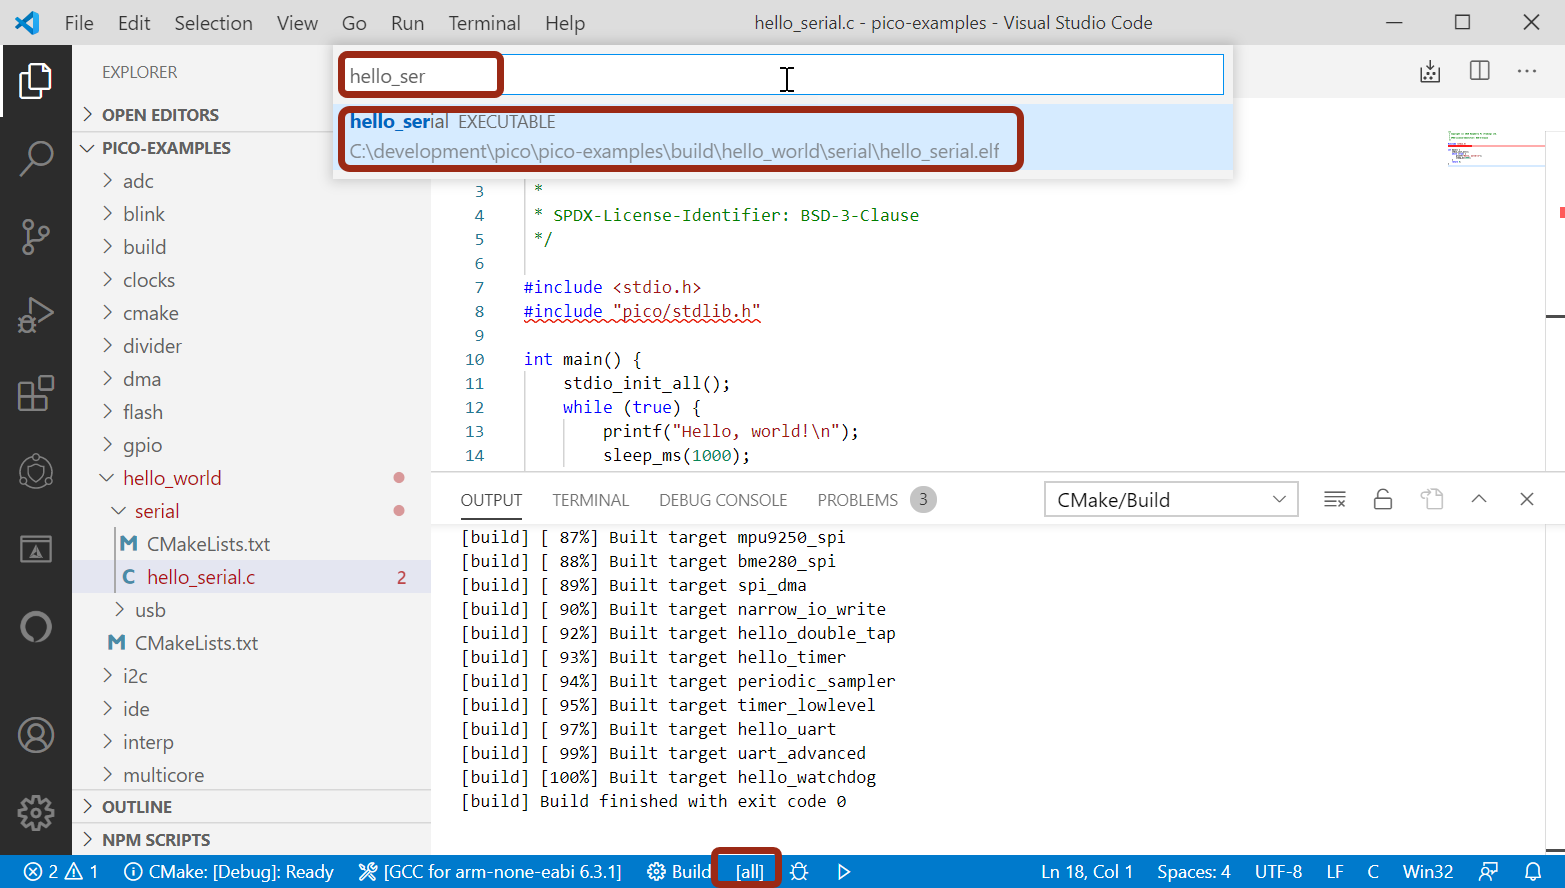Click the launch play icon in status bar
Viewport: 1565px width, 888px height.
click(844, 872)
